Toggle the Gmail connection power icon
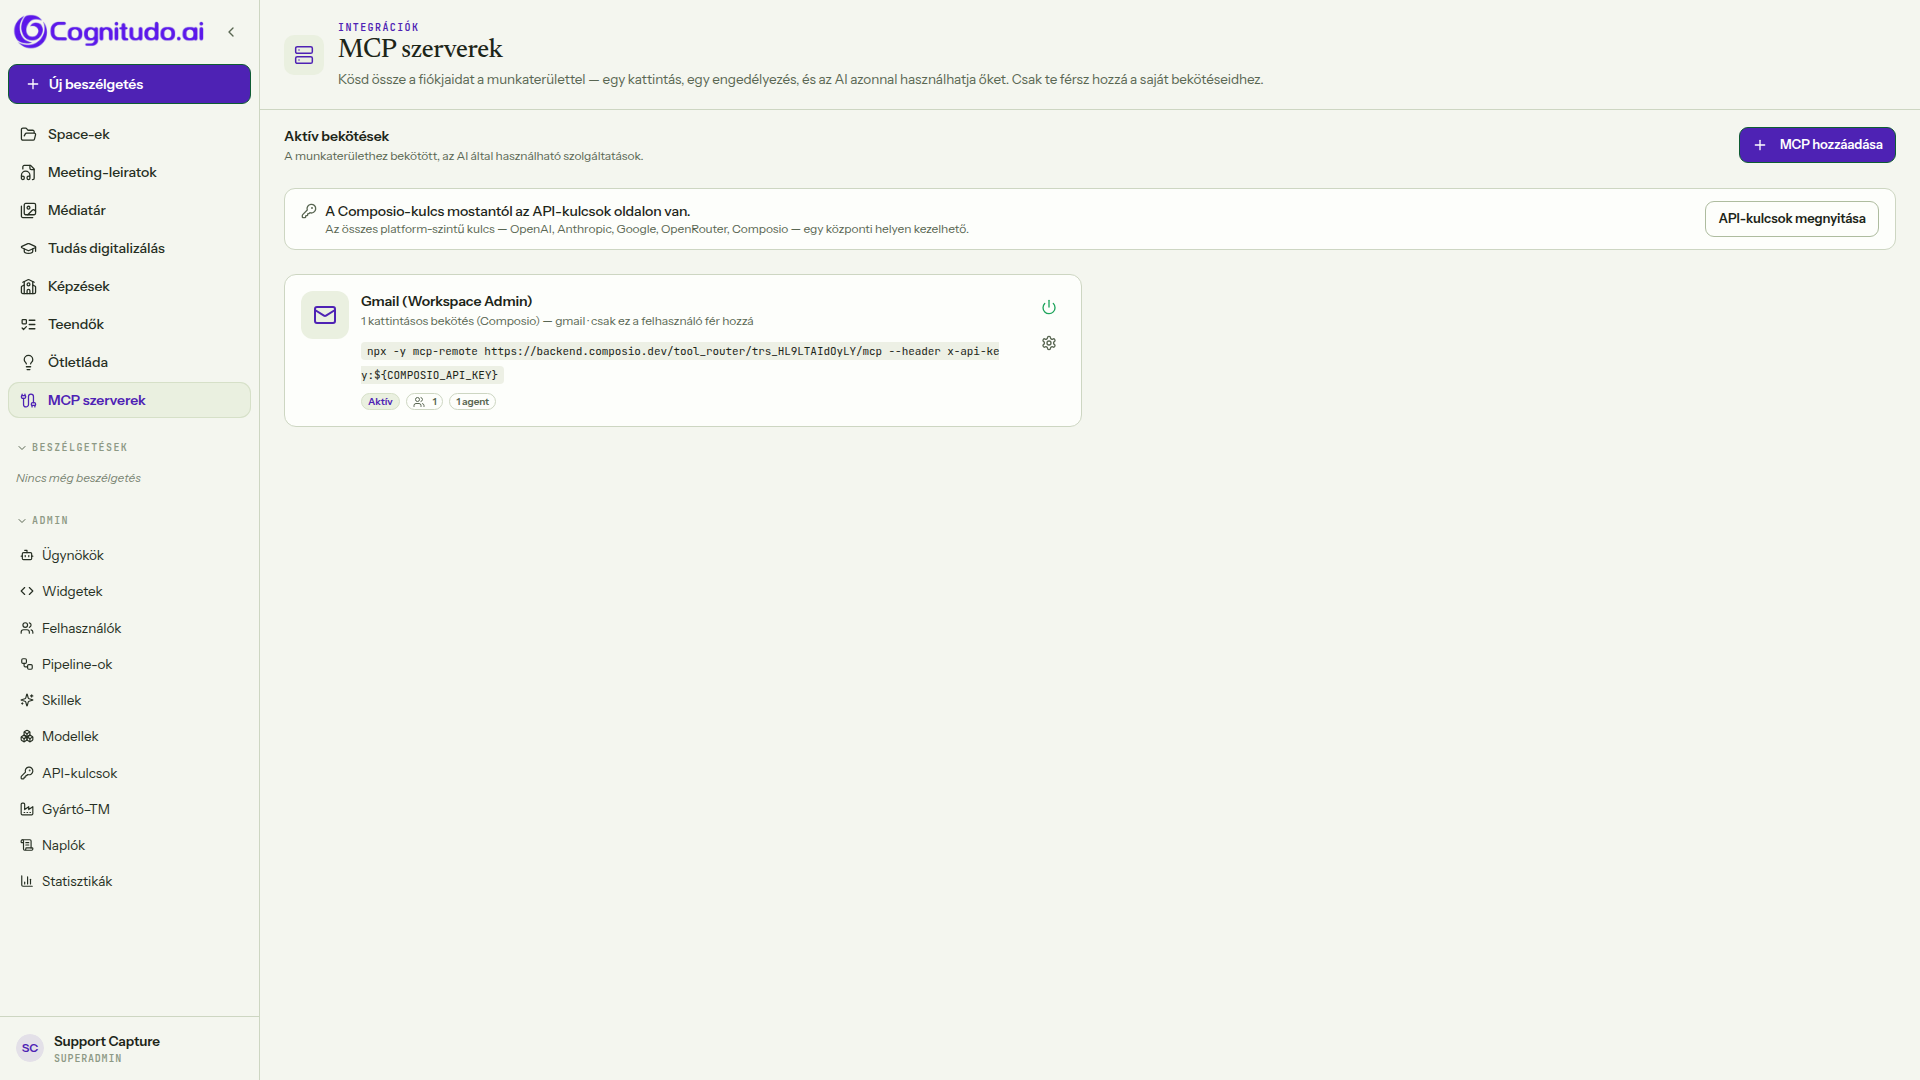Screen dimensions: 1920x1080 1049,307
